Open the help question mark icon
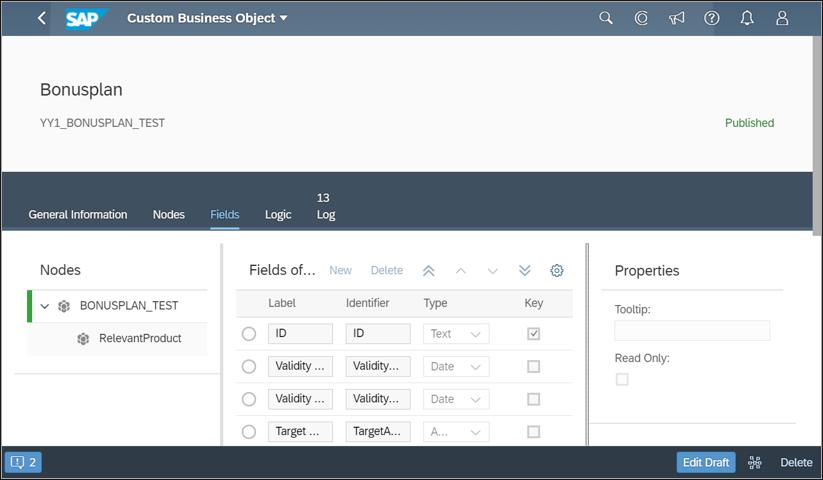 coord(712,18)
